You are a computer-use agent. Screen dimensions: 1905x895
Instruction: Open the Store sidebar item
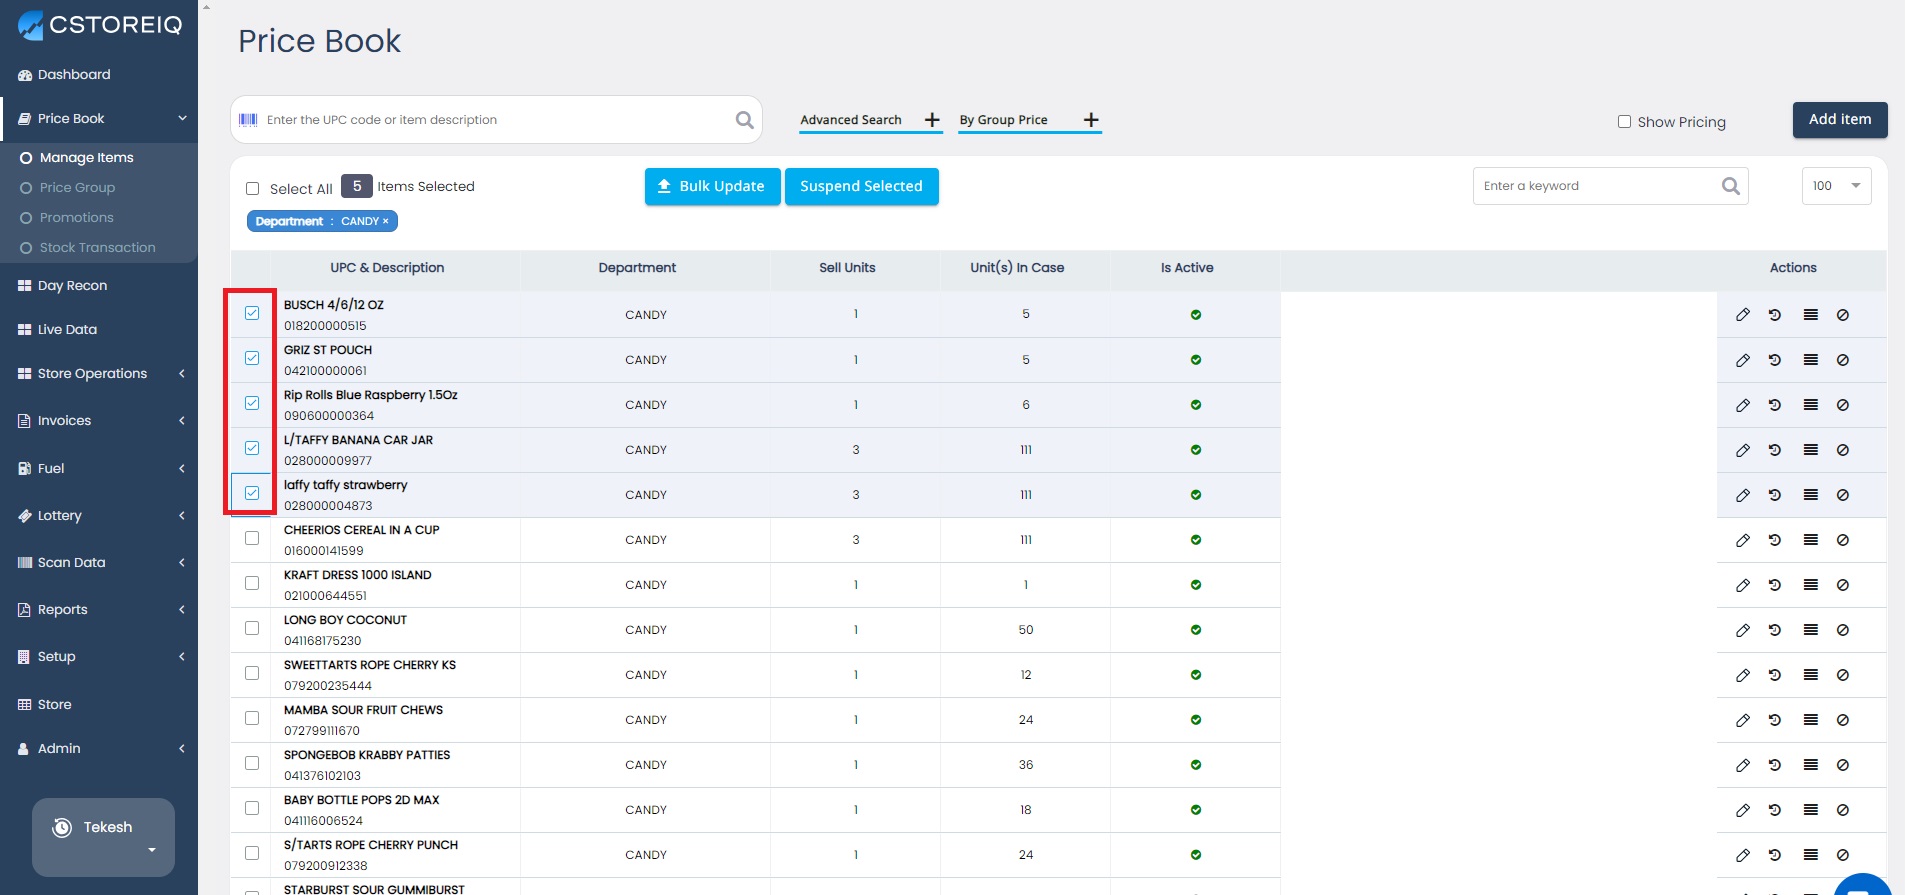54,705
